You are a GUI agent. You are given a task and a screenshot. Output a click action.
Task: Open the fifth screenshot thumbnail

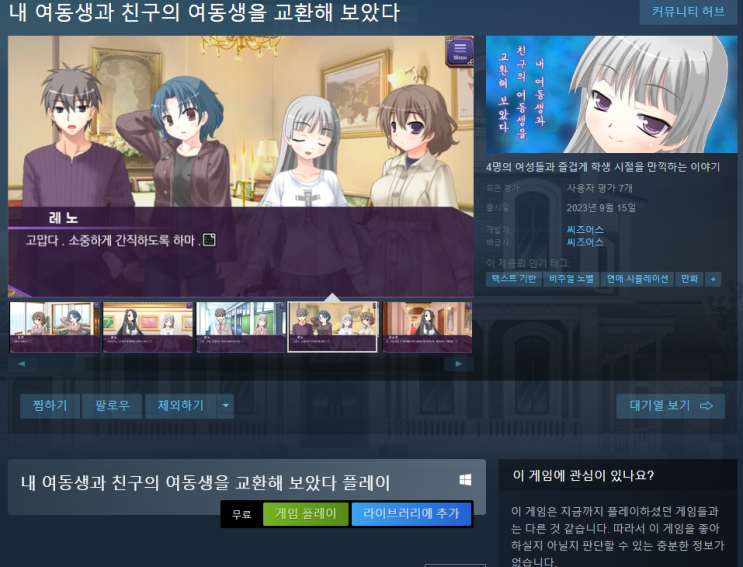click(427, 327)
